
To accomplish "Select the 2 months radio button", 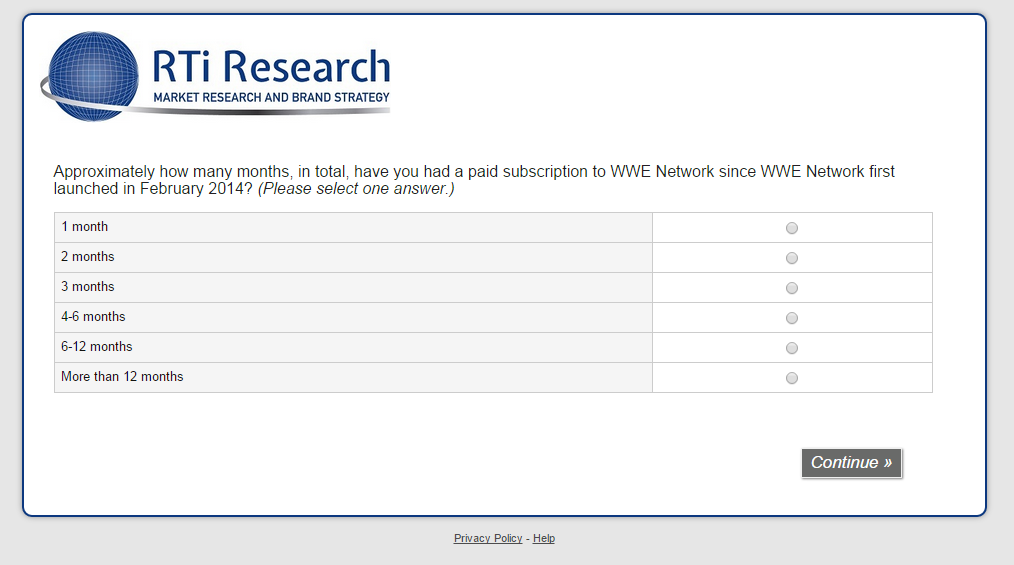I will pyautogui.click(x=792, y=258).
